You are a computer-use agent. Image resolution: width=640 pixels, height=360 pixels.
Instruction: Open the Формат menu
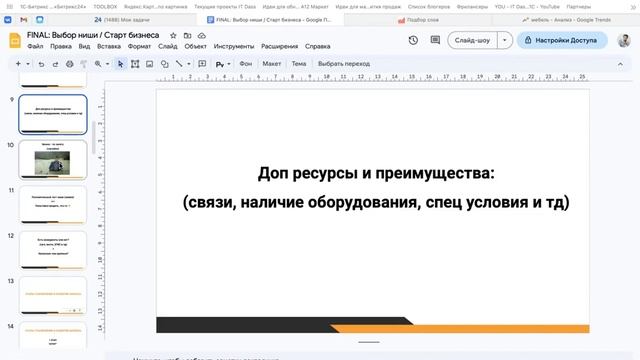139,46
